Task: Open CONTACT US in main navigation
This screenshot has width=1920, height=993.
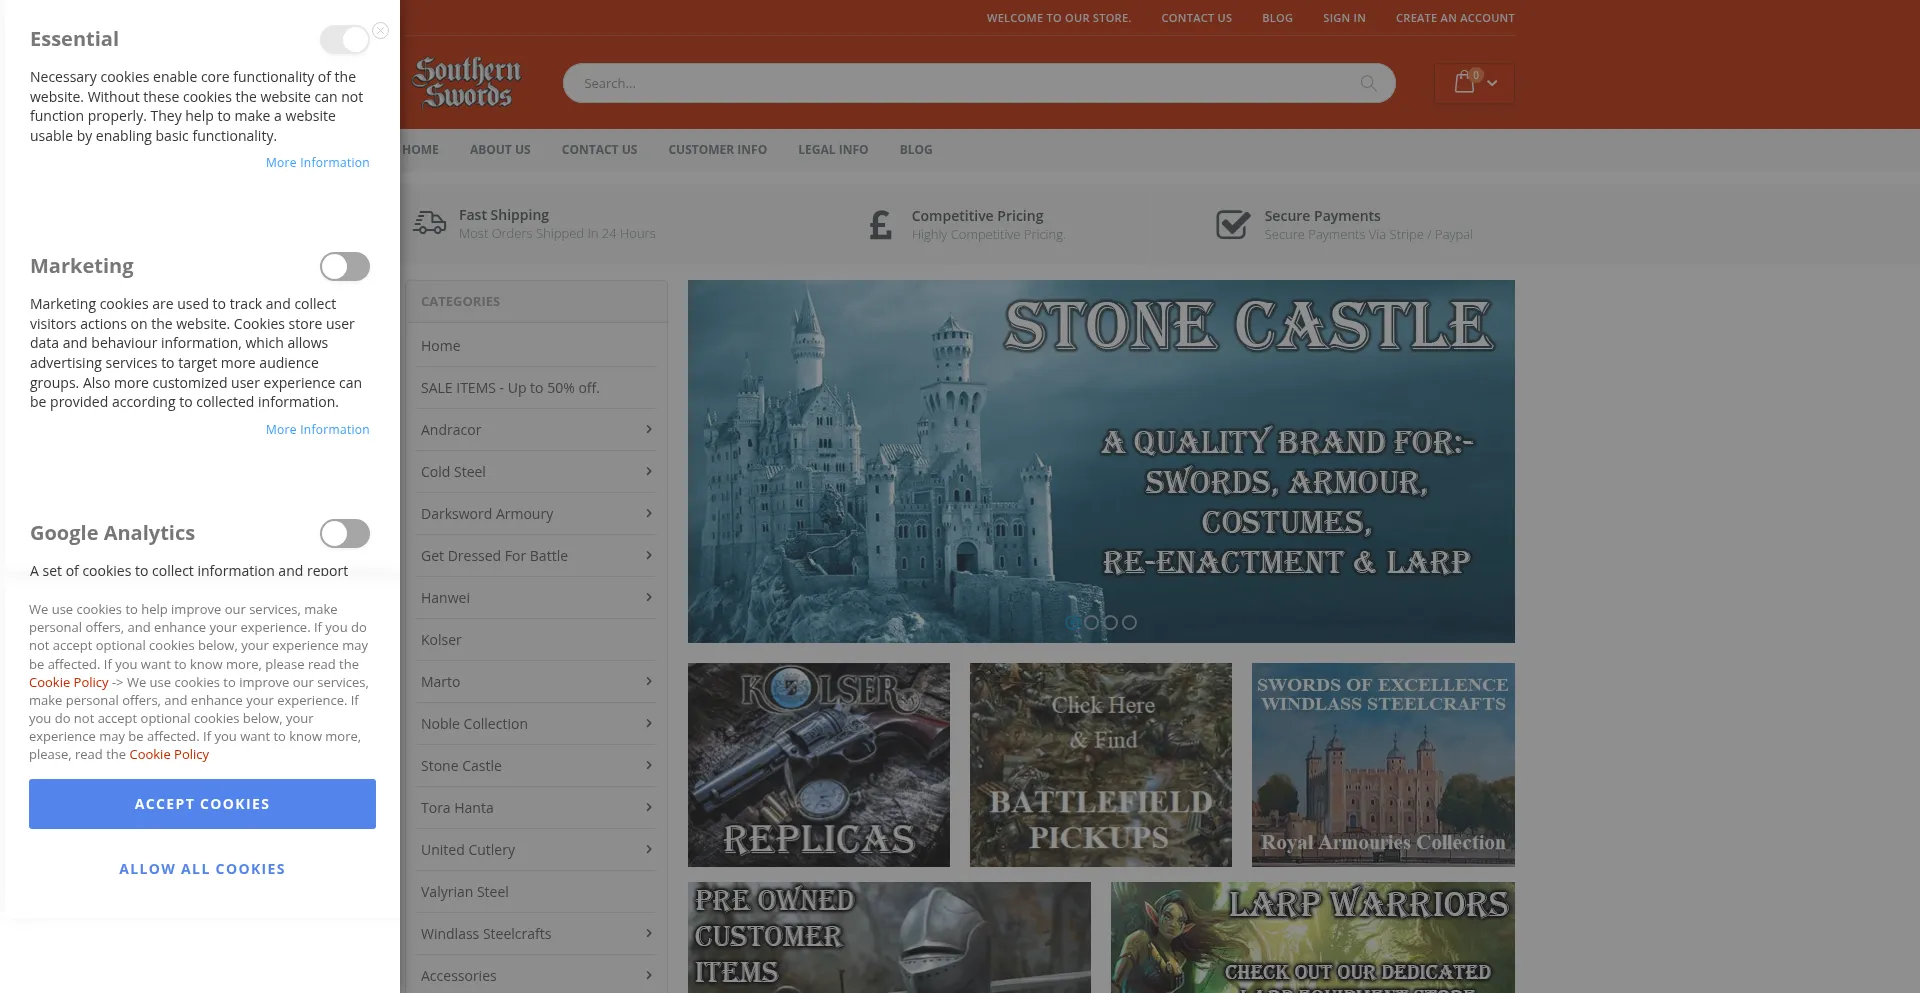Action: [x=599, y=150]
